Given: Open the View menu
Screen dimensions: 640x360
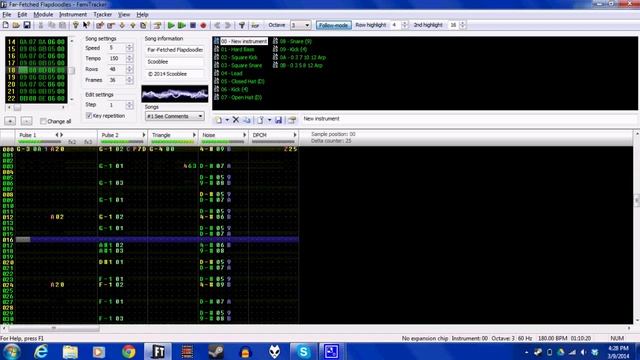Looking at the screenshot, I should (x=124, y=14).
